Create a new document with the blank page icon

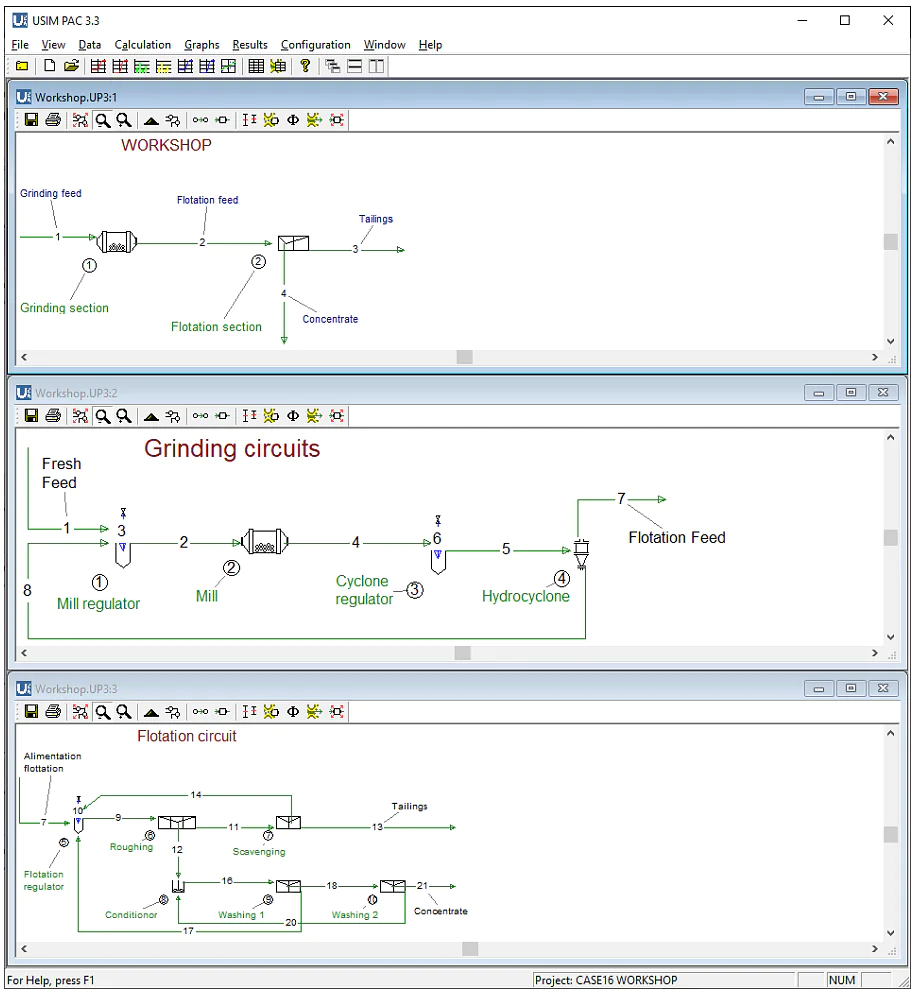pyautogui.click(x=50, y=66)
